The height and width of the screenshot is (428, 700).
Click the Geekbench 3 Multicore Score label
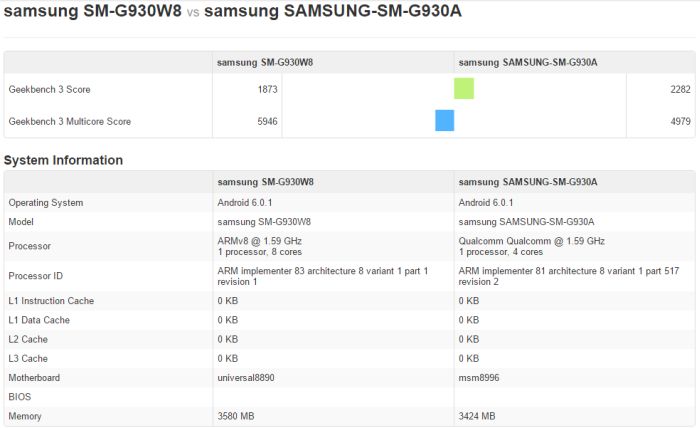tap(69, 121)
